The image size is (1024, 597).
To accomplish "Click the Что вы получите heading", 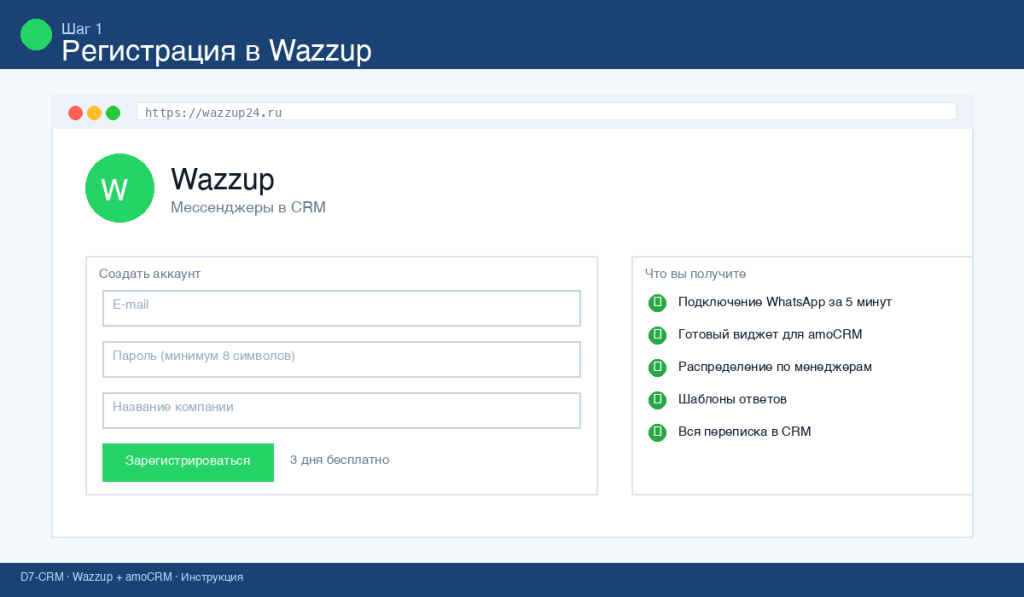I will [x=696, y=274].
